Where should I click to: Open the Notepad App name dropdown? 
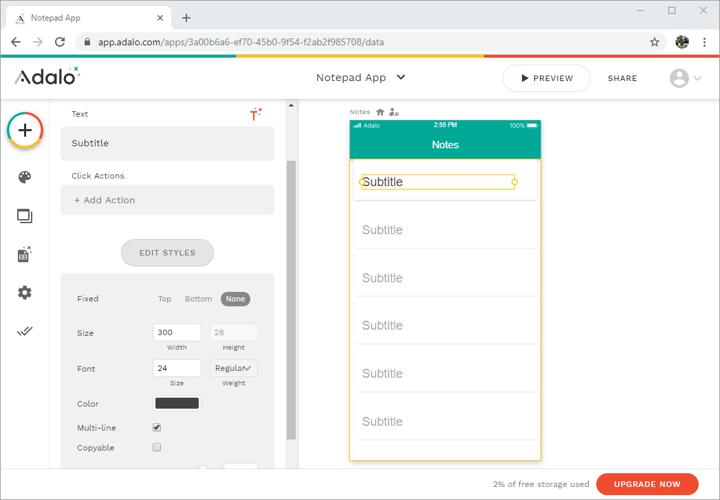[360, 78]
